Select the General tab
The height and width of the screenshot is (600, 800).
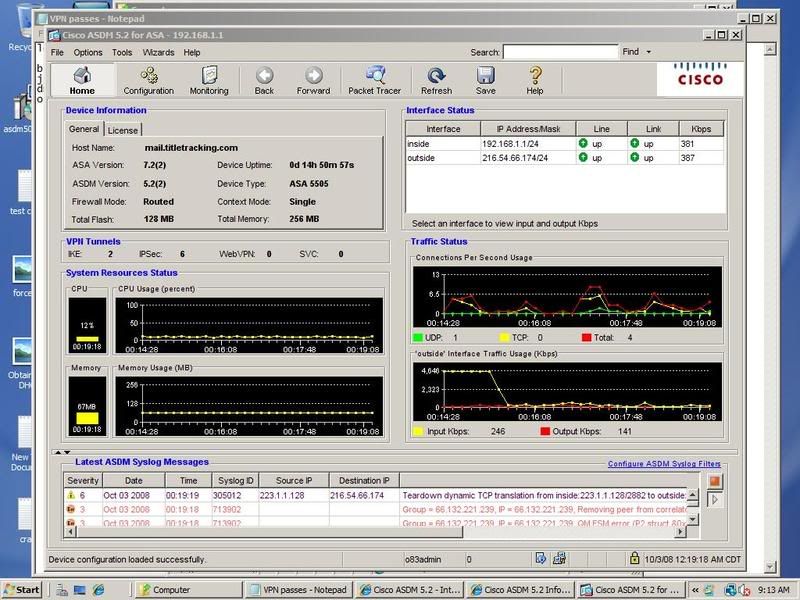click(x=84, y=129)
